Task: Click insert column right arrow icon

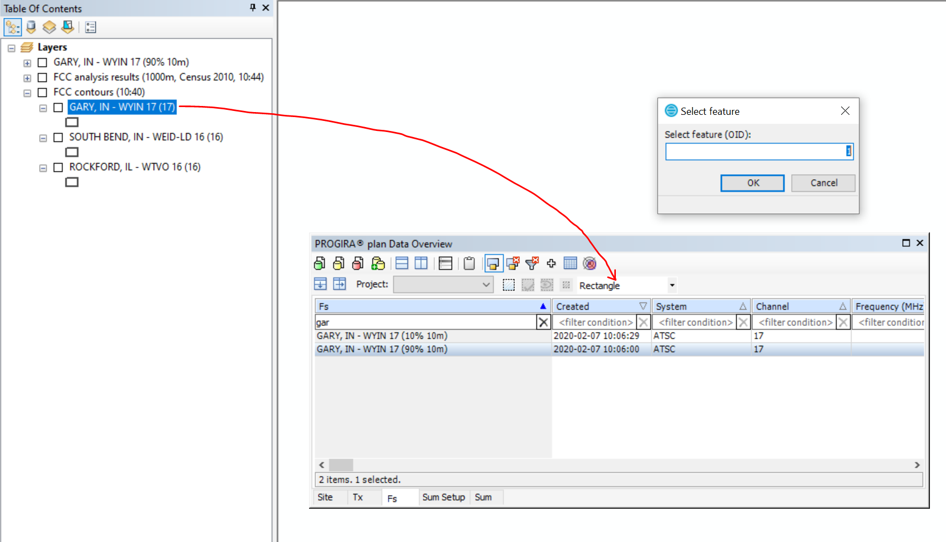Action: (340, 284)
